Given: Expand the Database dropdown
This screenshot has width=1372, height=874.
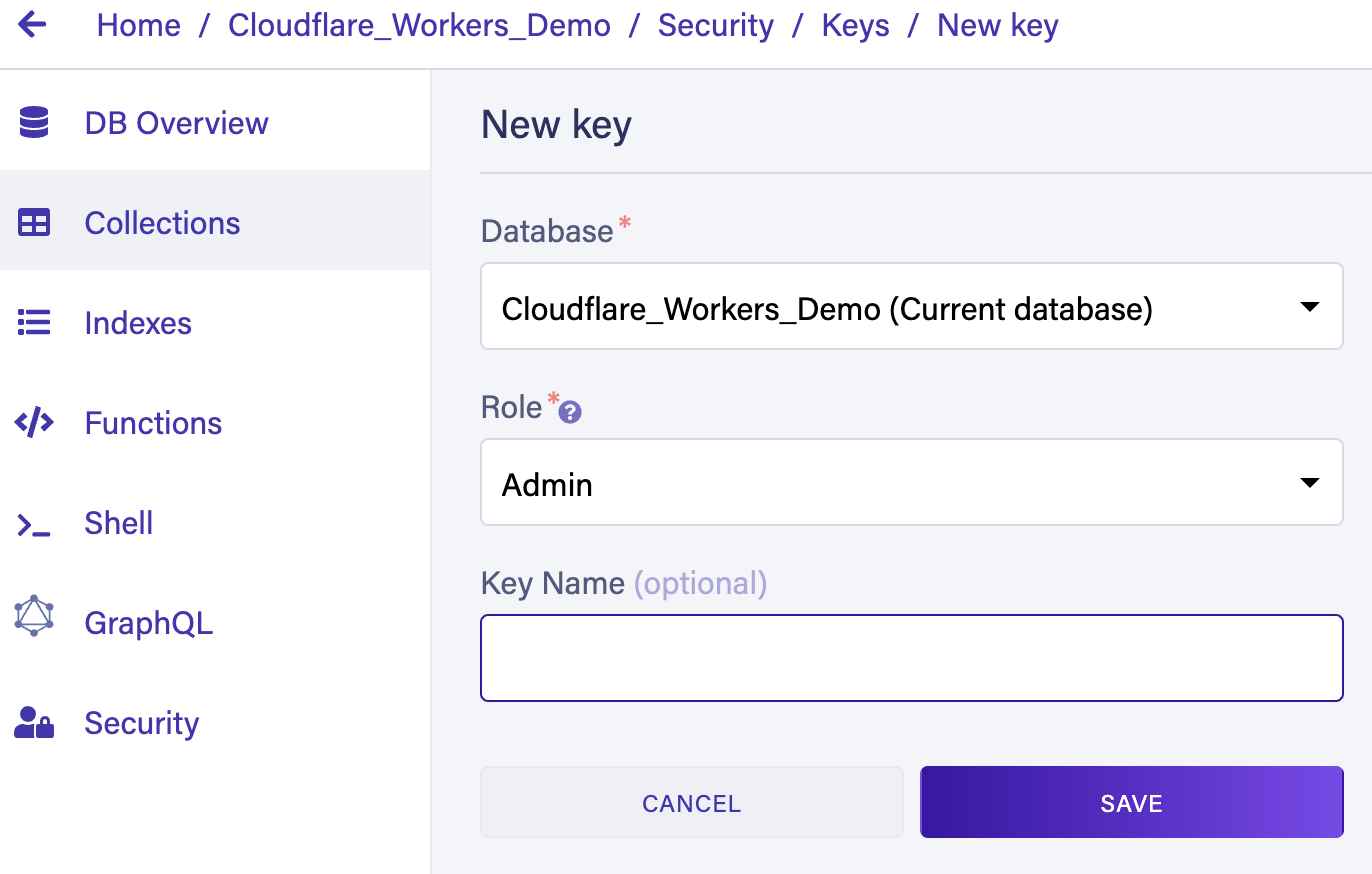Looking at the screenshot, I should pos(911,306).
